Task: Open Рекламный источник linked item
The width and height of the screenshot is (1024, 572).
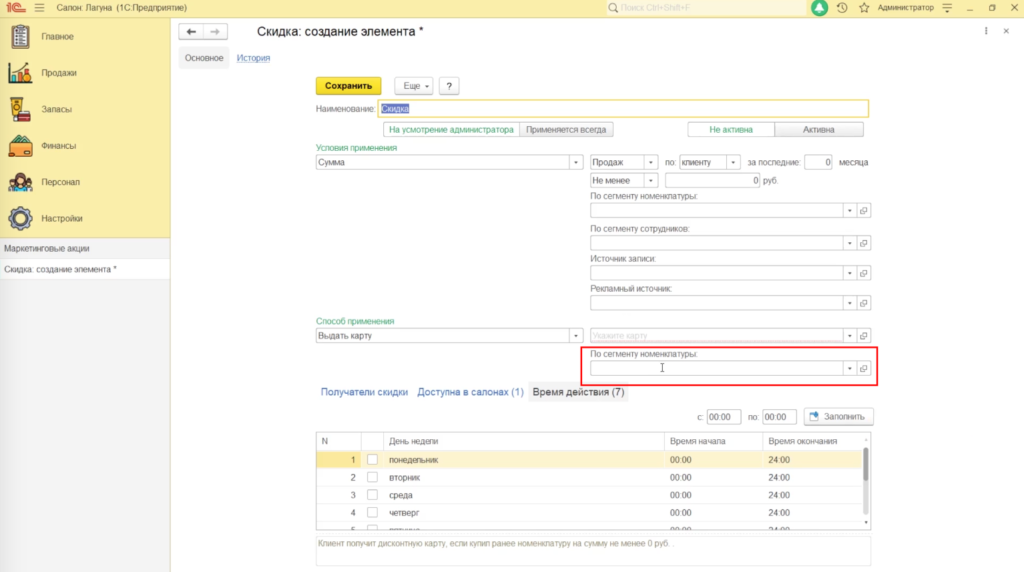Action: point(863,303)
